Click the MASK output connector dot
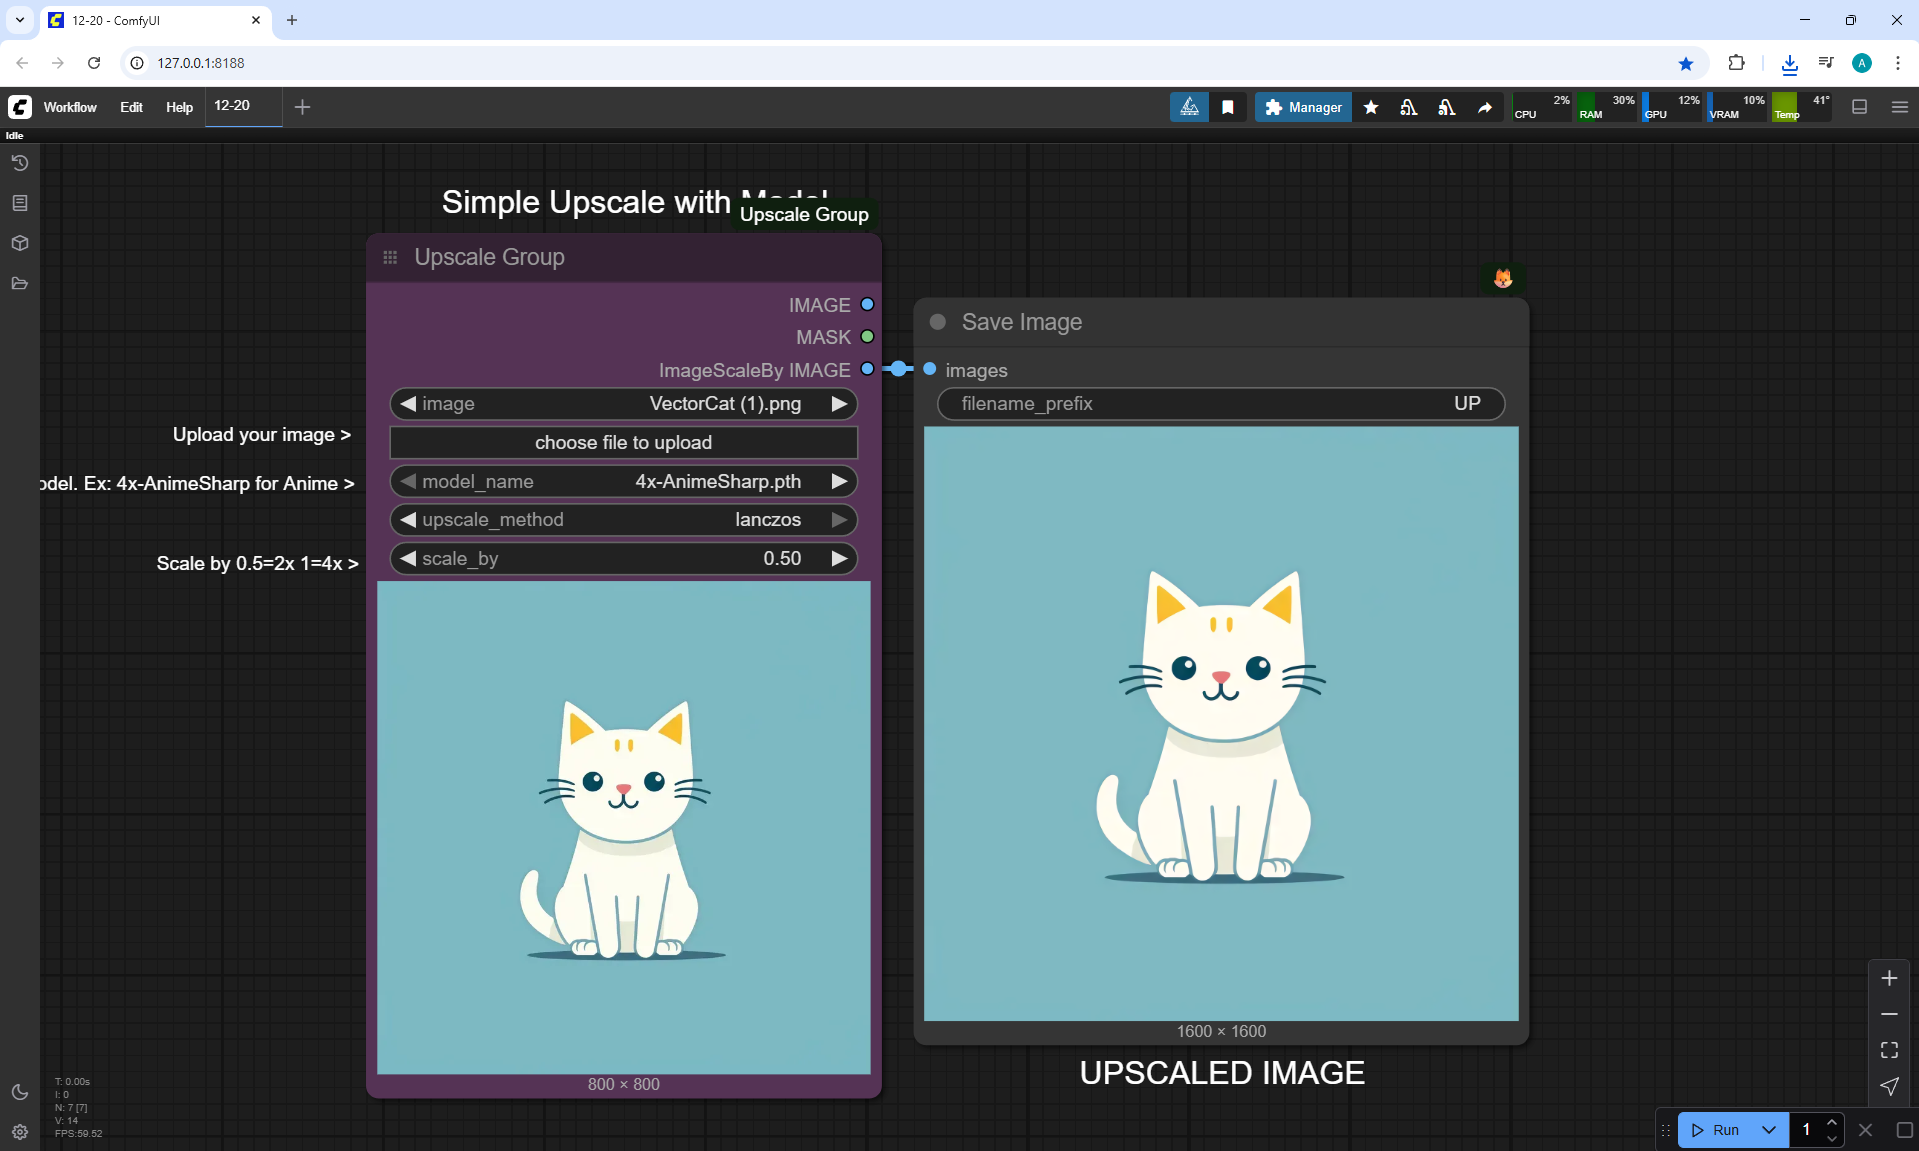The width and height of the screenshot is (1919, 1151). click(x=868, y=337)
